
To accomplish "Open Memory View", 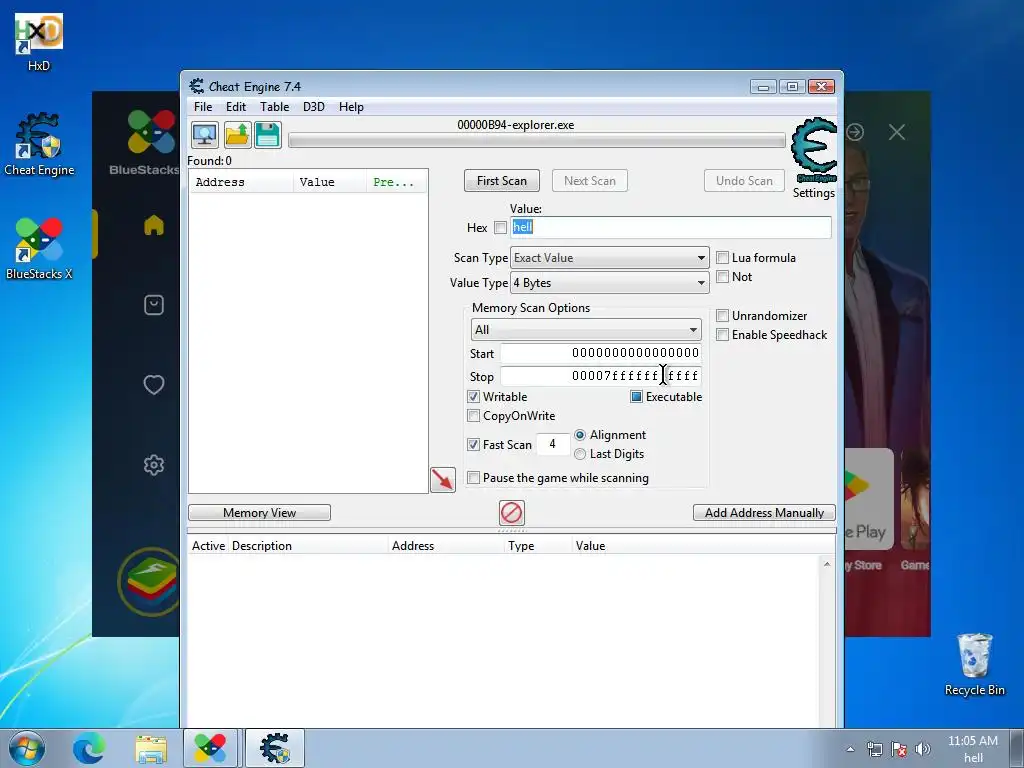I will pos(259,513).
